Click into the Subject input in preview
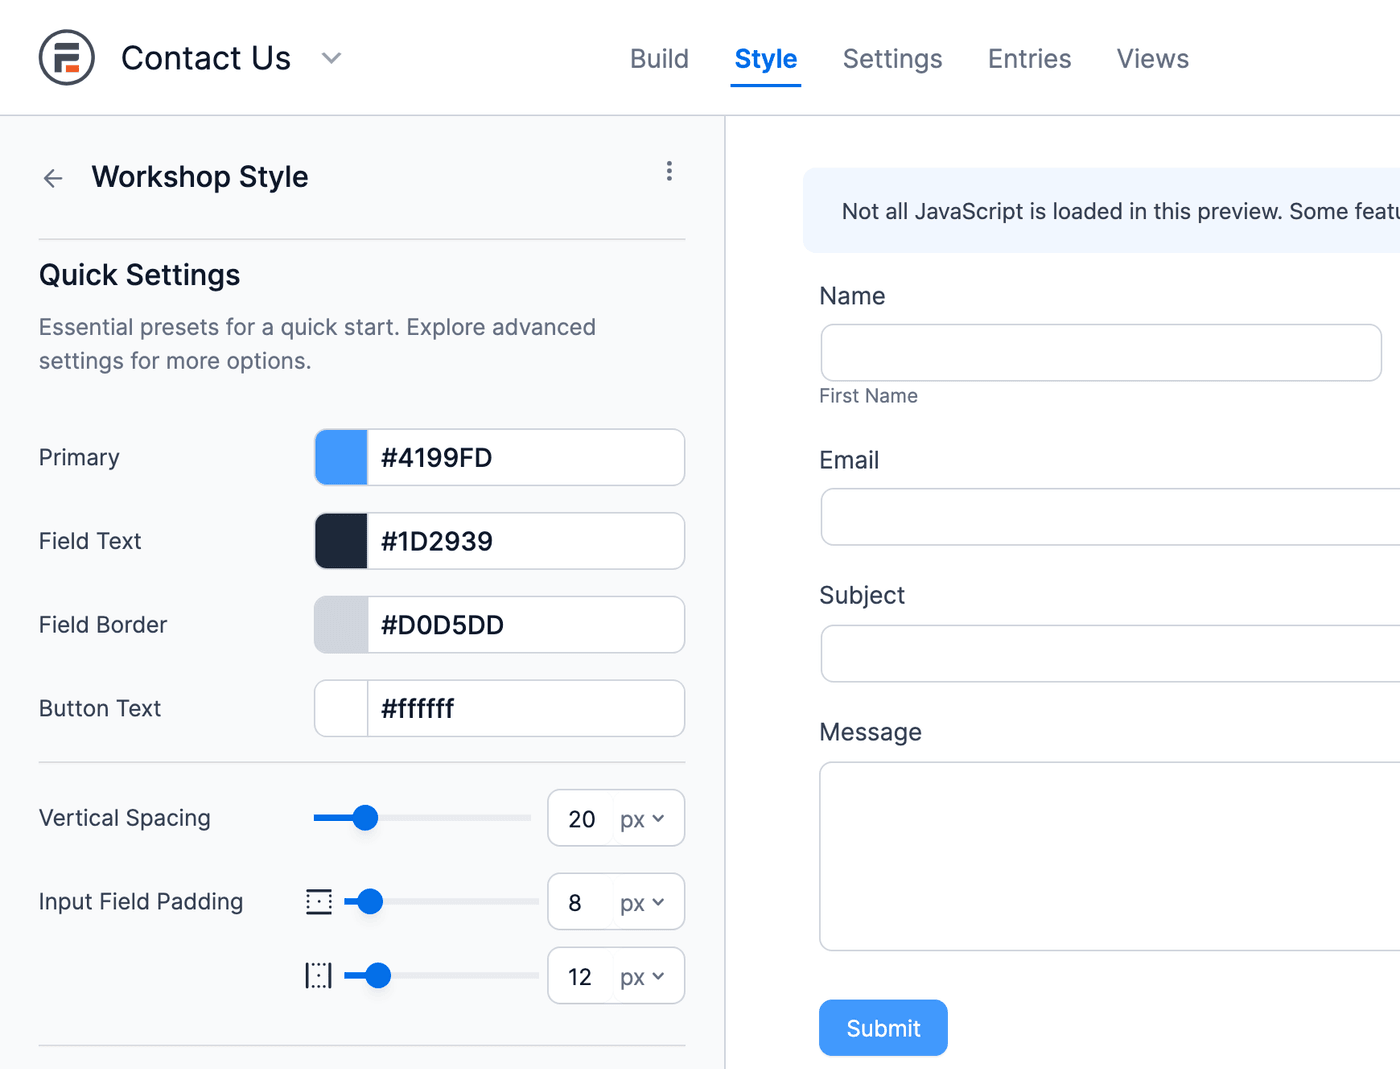Image resolution: width=1400 pixels, height=1069 pixels. pos(1110,654)
